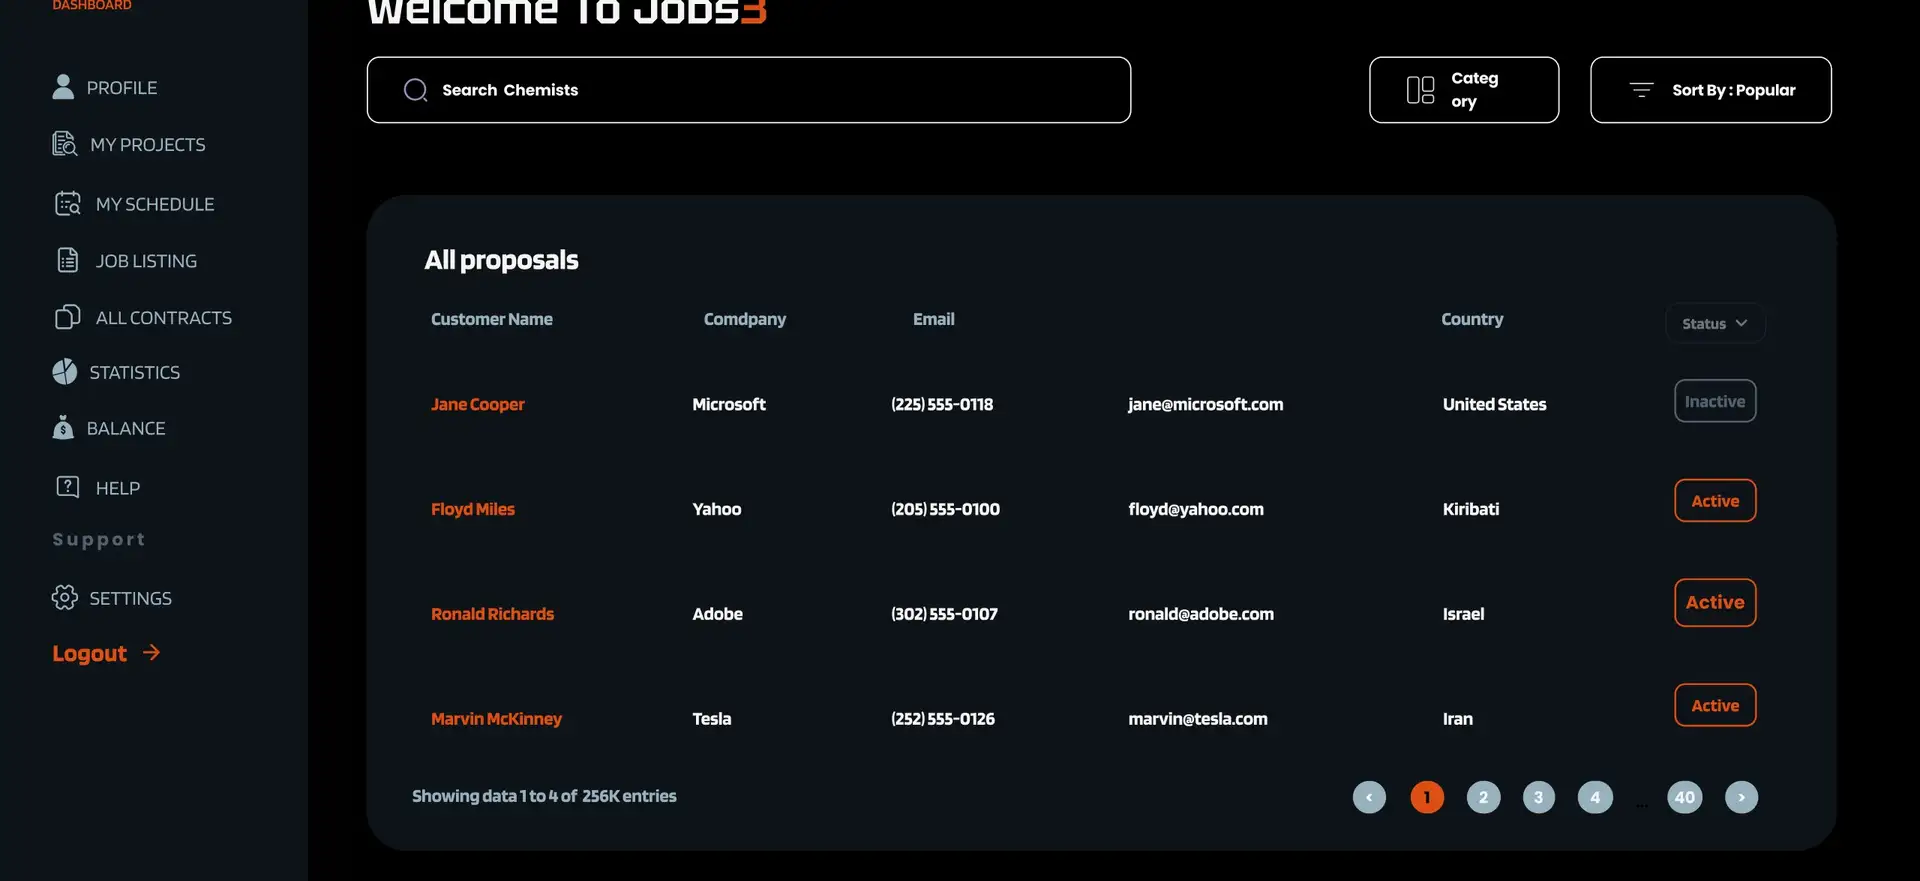Click the Balance money bag icon
The height and width of the screenshot is (881, 1920).
63,428
